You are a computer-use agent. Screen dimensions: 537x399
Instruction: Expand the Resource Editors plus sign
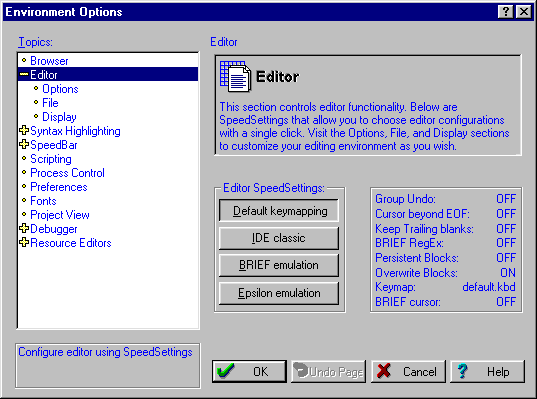coord(24,242)
